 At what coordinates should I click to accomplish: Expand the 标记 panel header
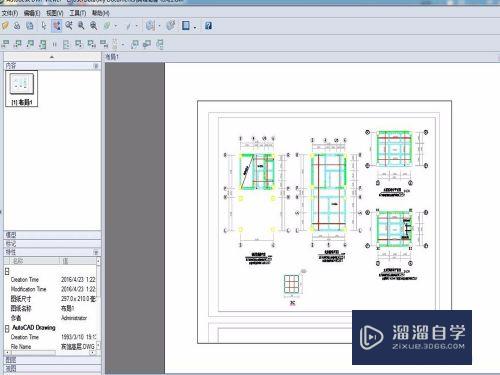[52, 243]
